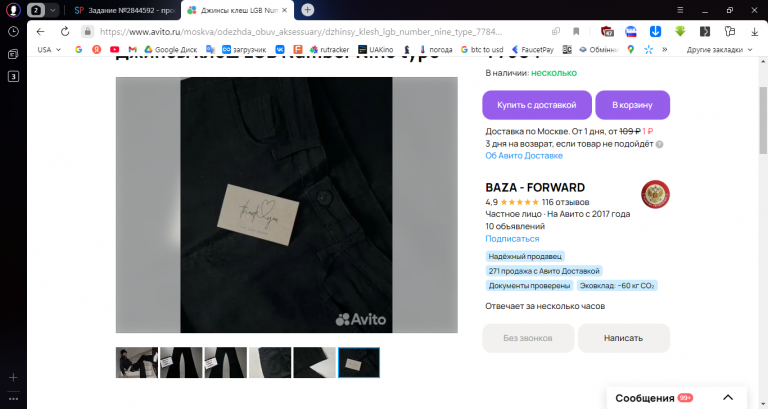Open the Google Диск bookmark
The width and height of the screenshot is (768, 409).
point(170,49)
